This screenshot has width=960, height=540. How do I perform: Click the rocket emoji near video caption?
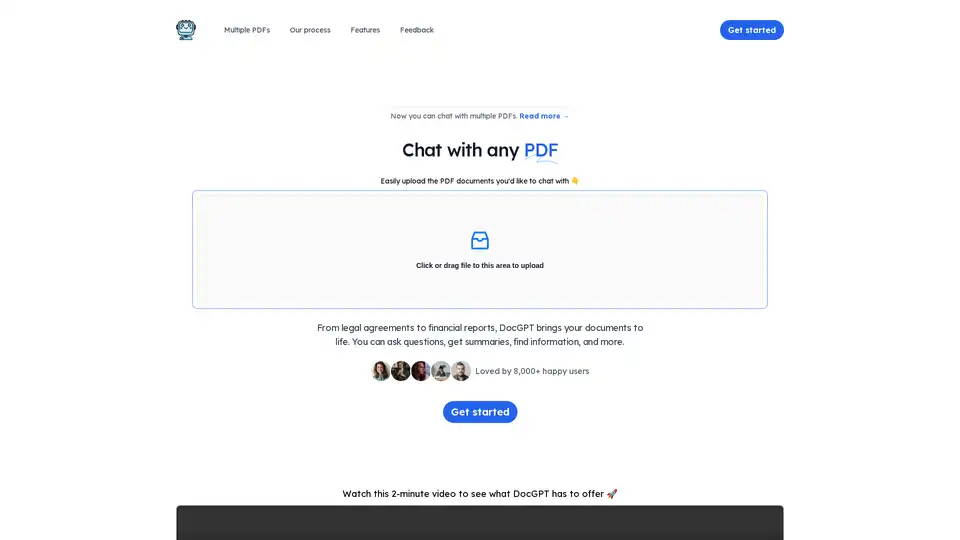click(612, 493)
